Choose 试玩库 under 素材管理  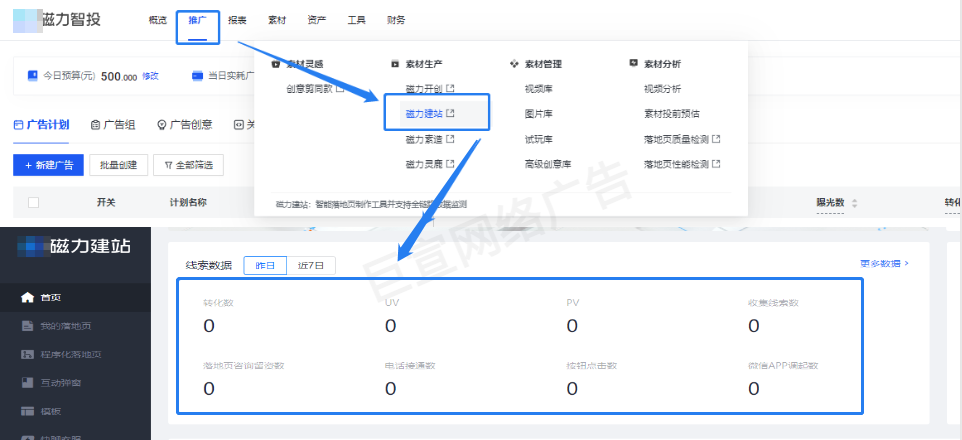click(539, 139)
